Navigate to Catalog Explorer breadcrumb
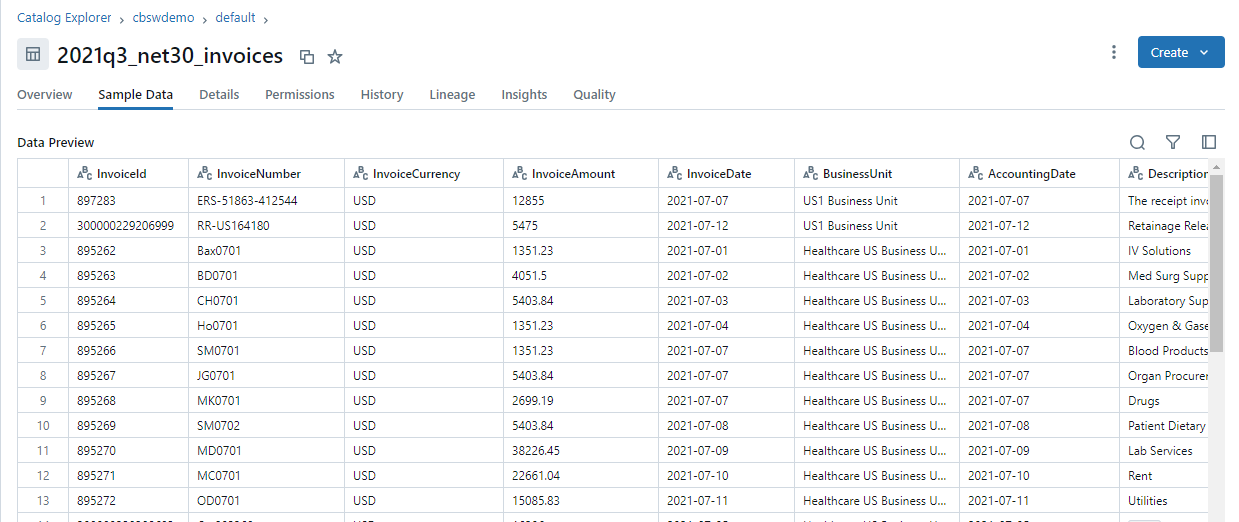This screenshot has width=1239, height=522. [64, 18]
